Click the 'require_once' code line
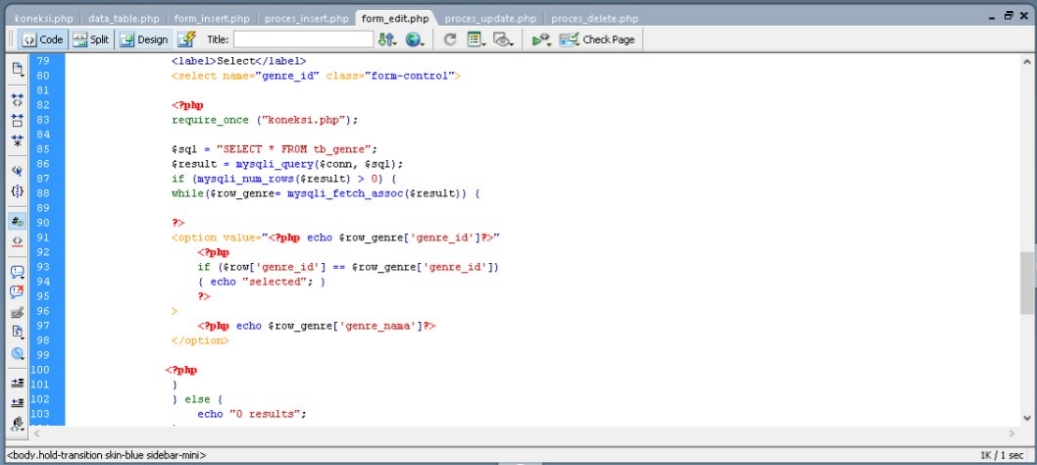The image size is (1037, 465). 265,120
